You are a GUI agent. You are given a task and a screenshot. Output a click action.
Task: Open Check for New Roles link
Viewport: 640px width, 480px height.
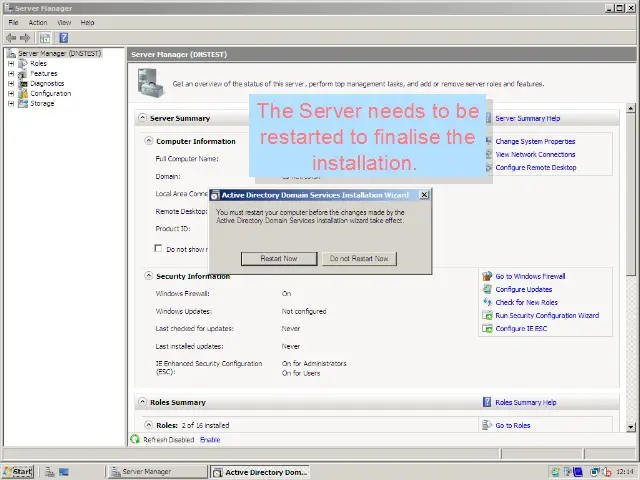click(x=527, y=302)
